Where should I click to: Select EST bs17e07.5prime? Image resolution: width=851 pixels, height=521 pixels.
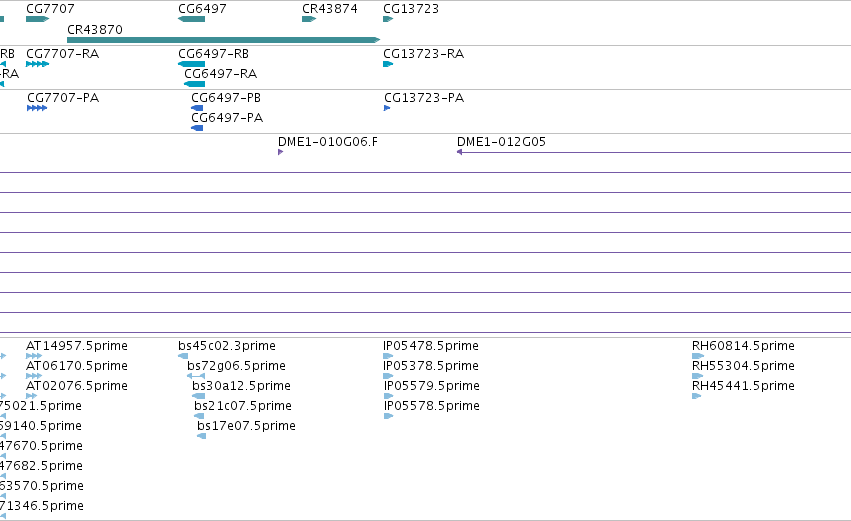coord(246,426)
